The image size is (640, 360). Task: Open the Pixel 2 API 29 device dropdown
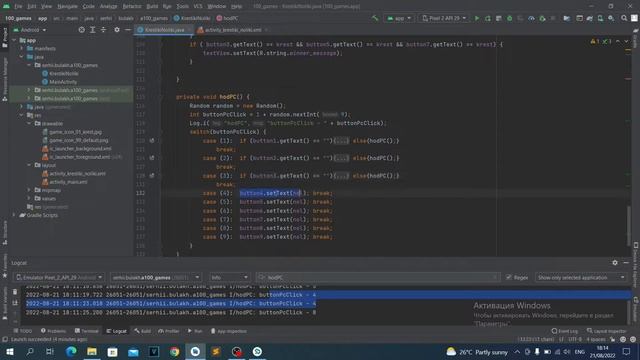pos(444,18)
